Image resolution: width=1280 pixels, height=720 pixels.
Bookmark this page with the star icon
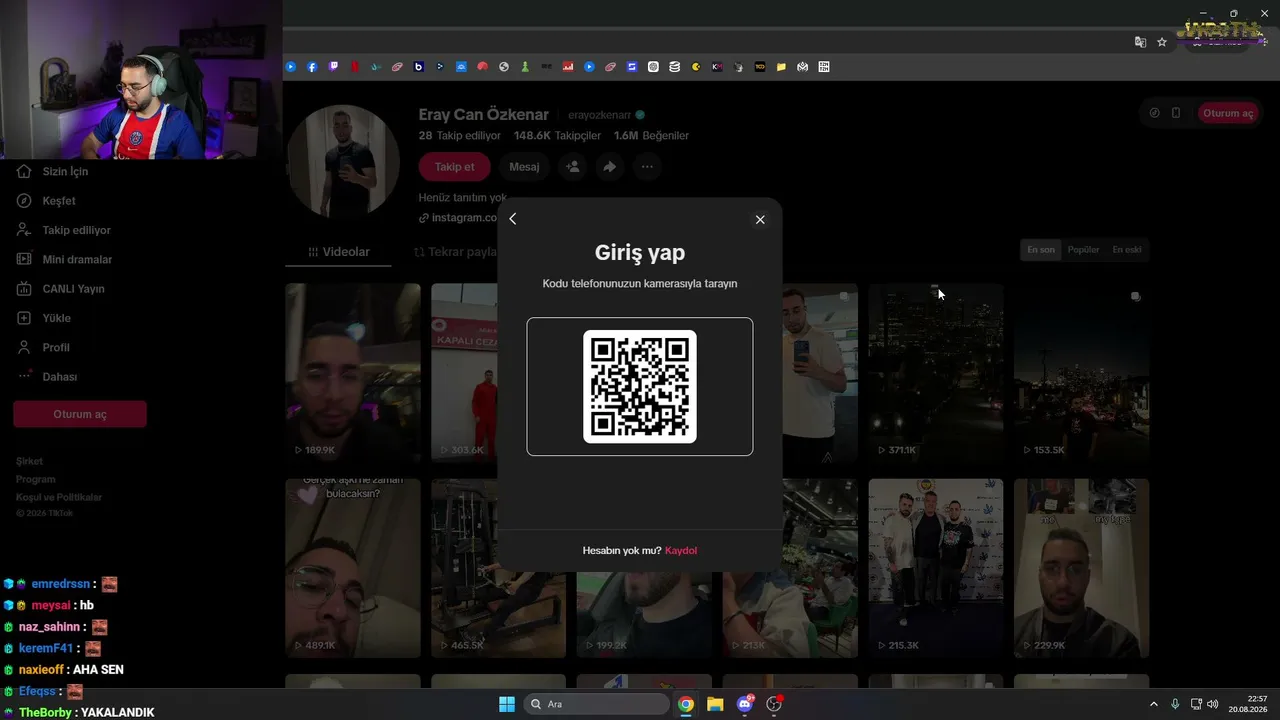click(x=1162, y=42)
